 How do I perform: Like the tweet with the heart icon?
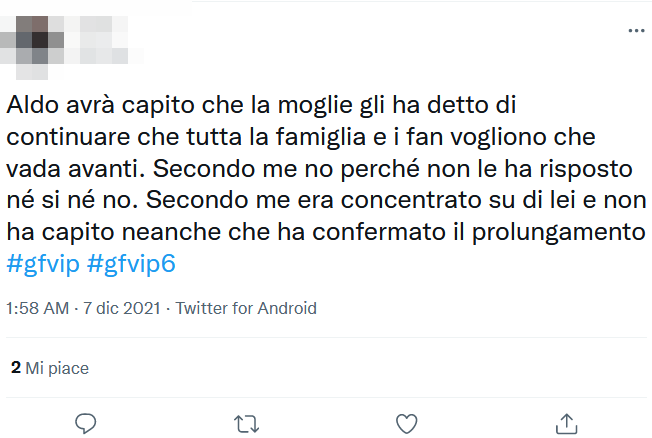(406, 420)
